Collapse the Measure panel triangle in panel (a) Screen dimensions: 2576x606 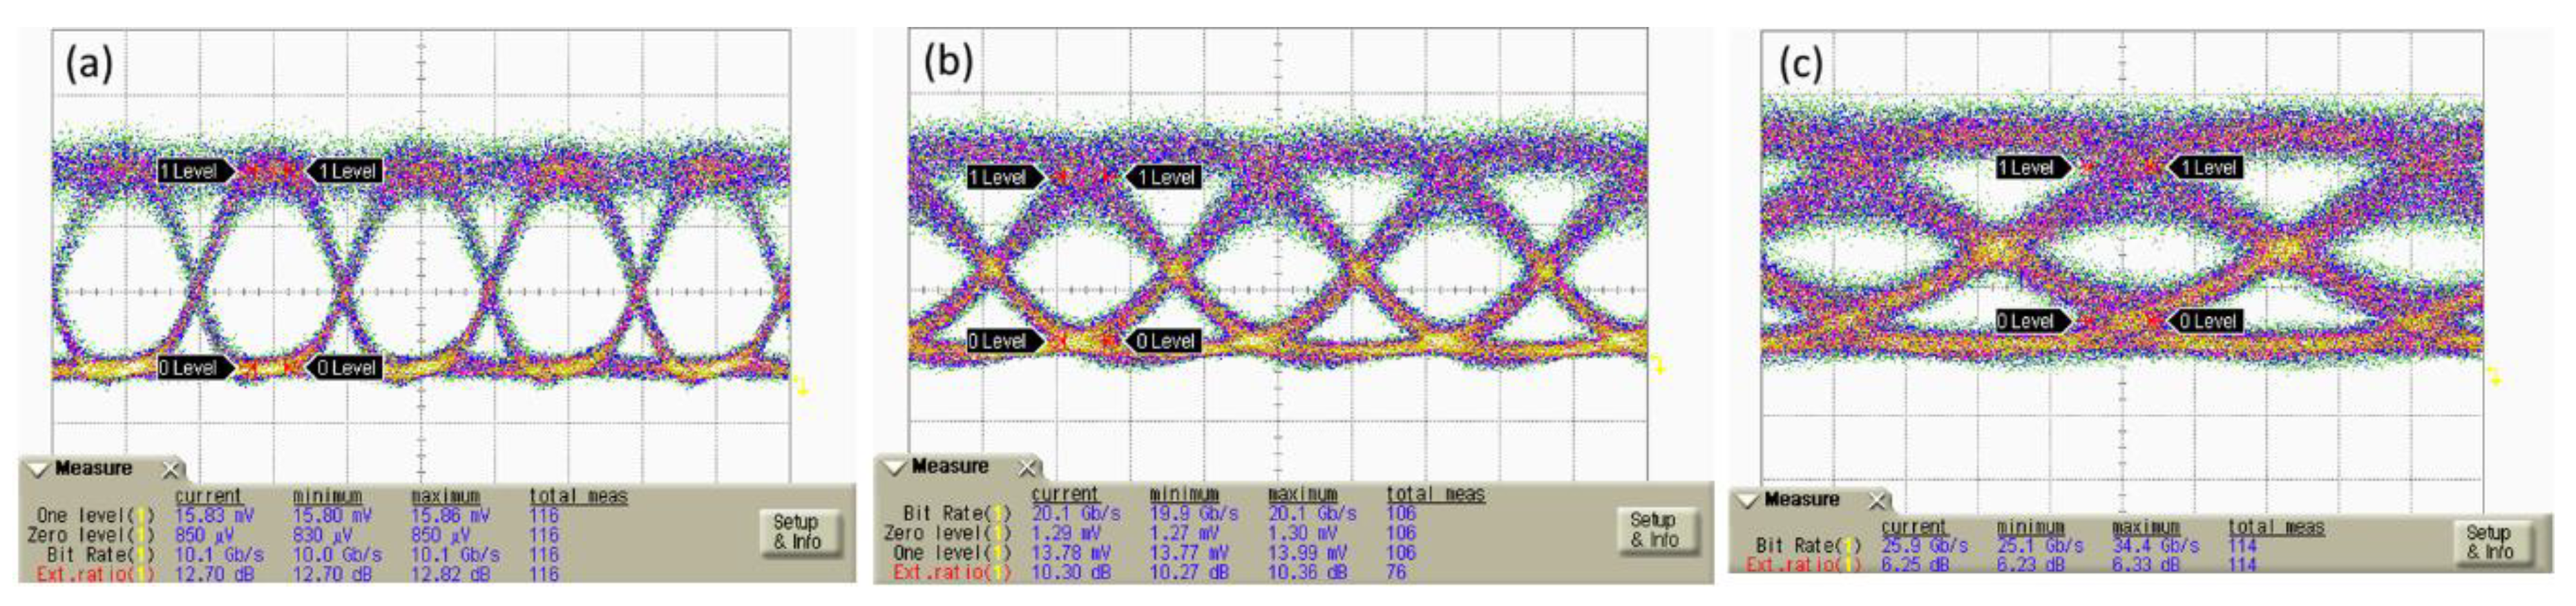[x=38, y=469]
